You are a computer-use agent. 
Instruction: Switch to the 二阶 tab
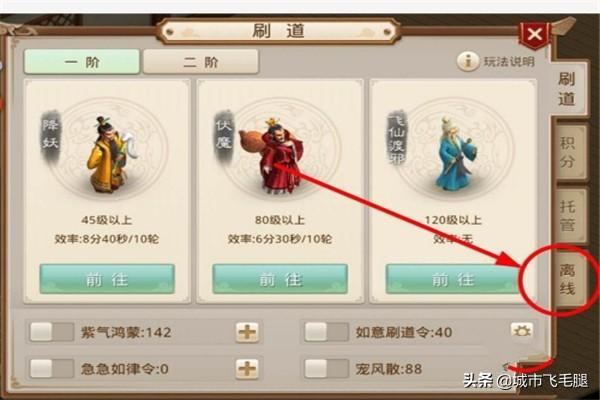click(201, 61)
